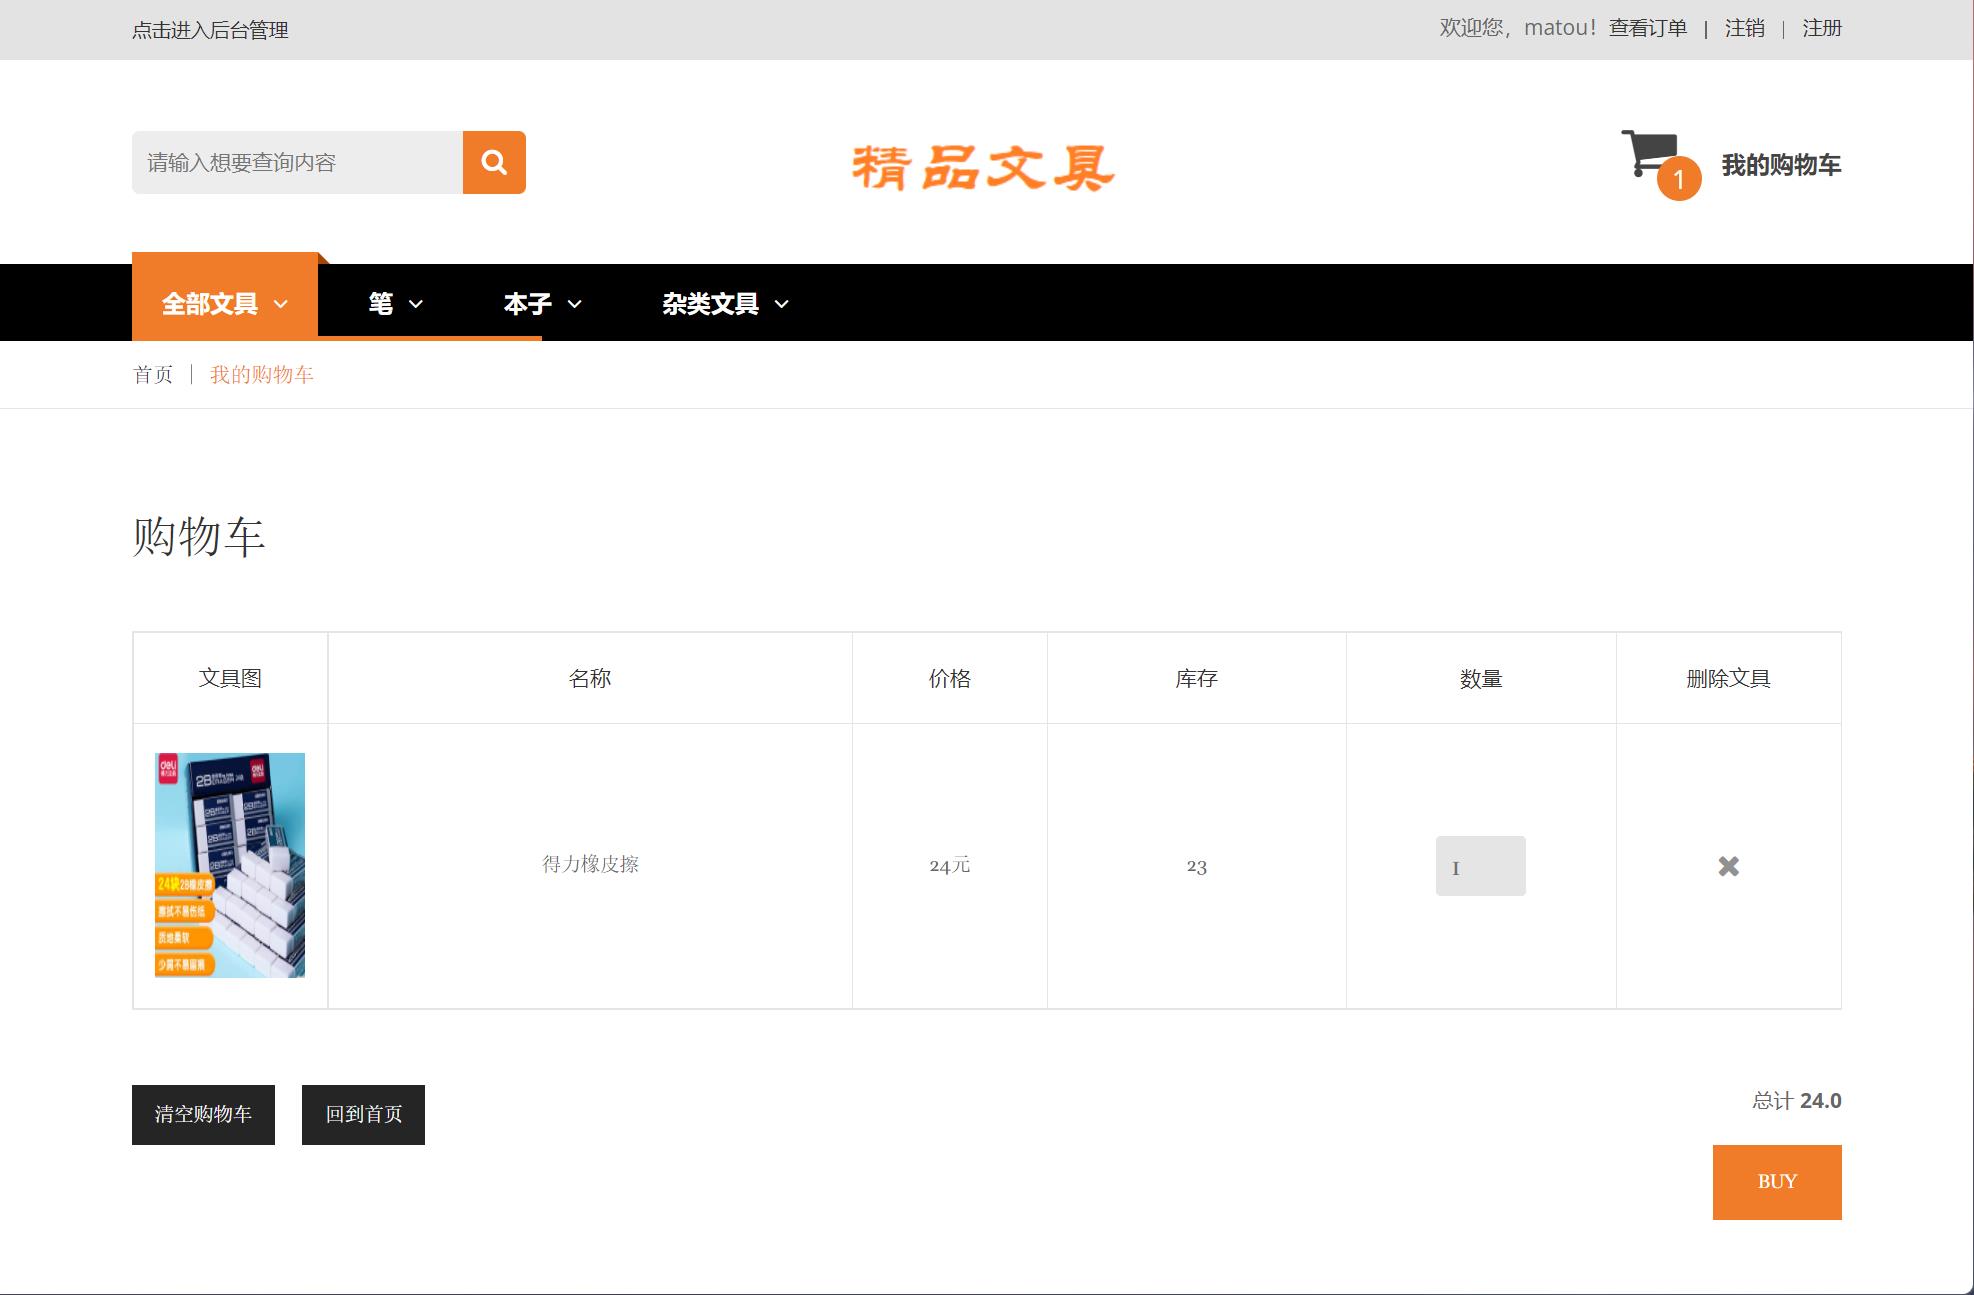Screen dimensions: 1974x1295
Task: Open the 笔 category dropdown
Action: [394, 303]
